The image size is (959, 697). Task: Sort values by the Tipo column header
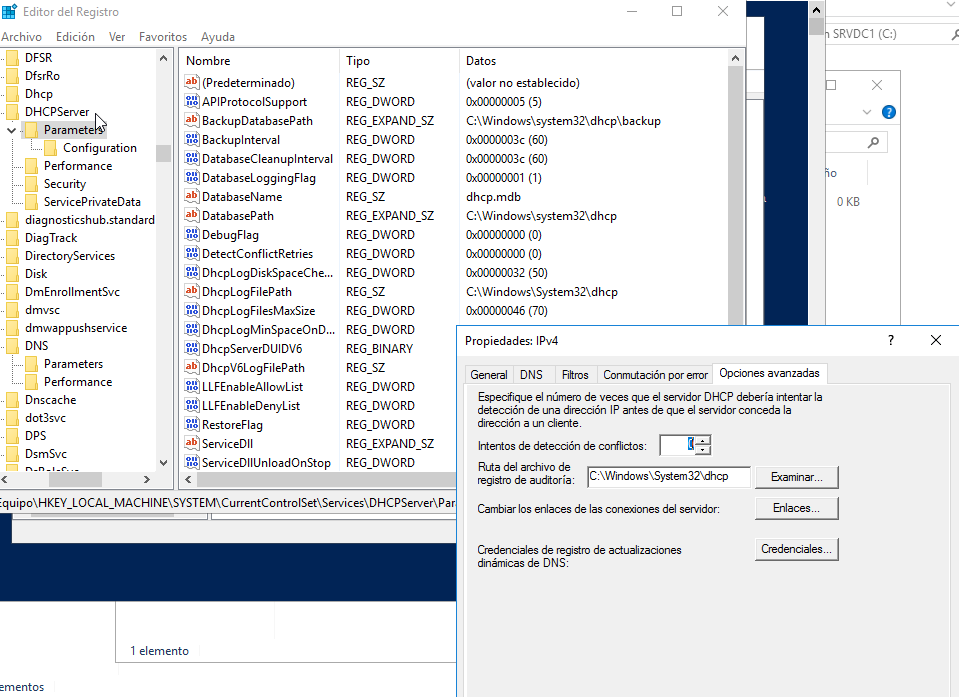click(358, 61)
